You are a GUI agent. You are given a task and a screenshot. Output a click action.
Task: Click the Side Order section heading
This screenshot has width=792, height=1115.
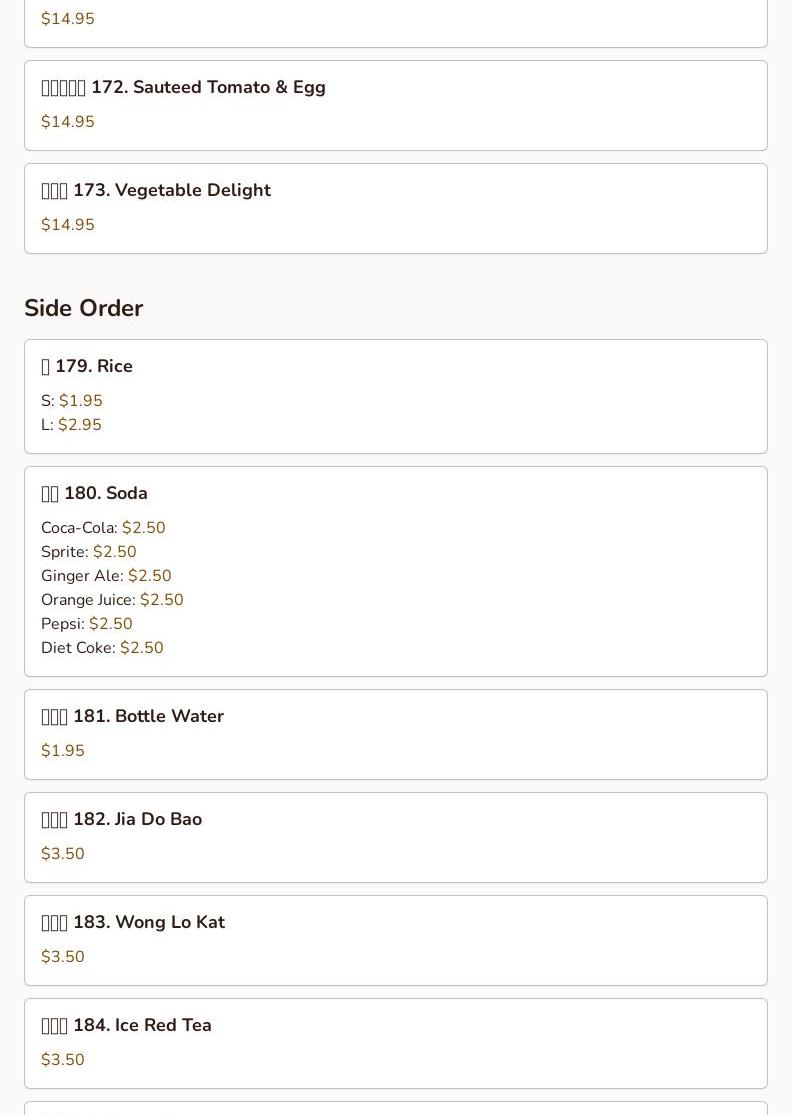pos(84,308)
